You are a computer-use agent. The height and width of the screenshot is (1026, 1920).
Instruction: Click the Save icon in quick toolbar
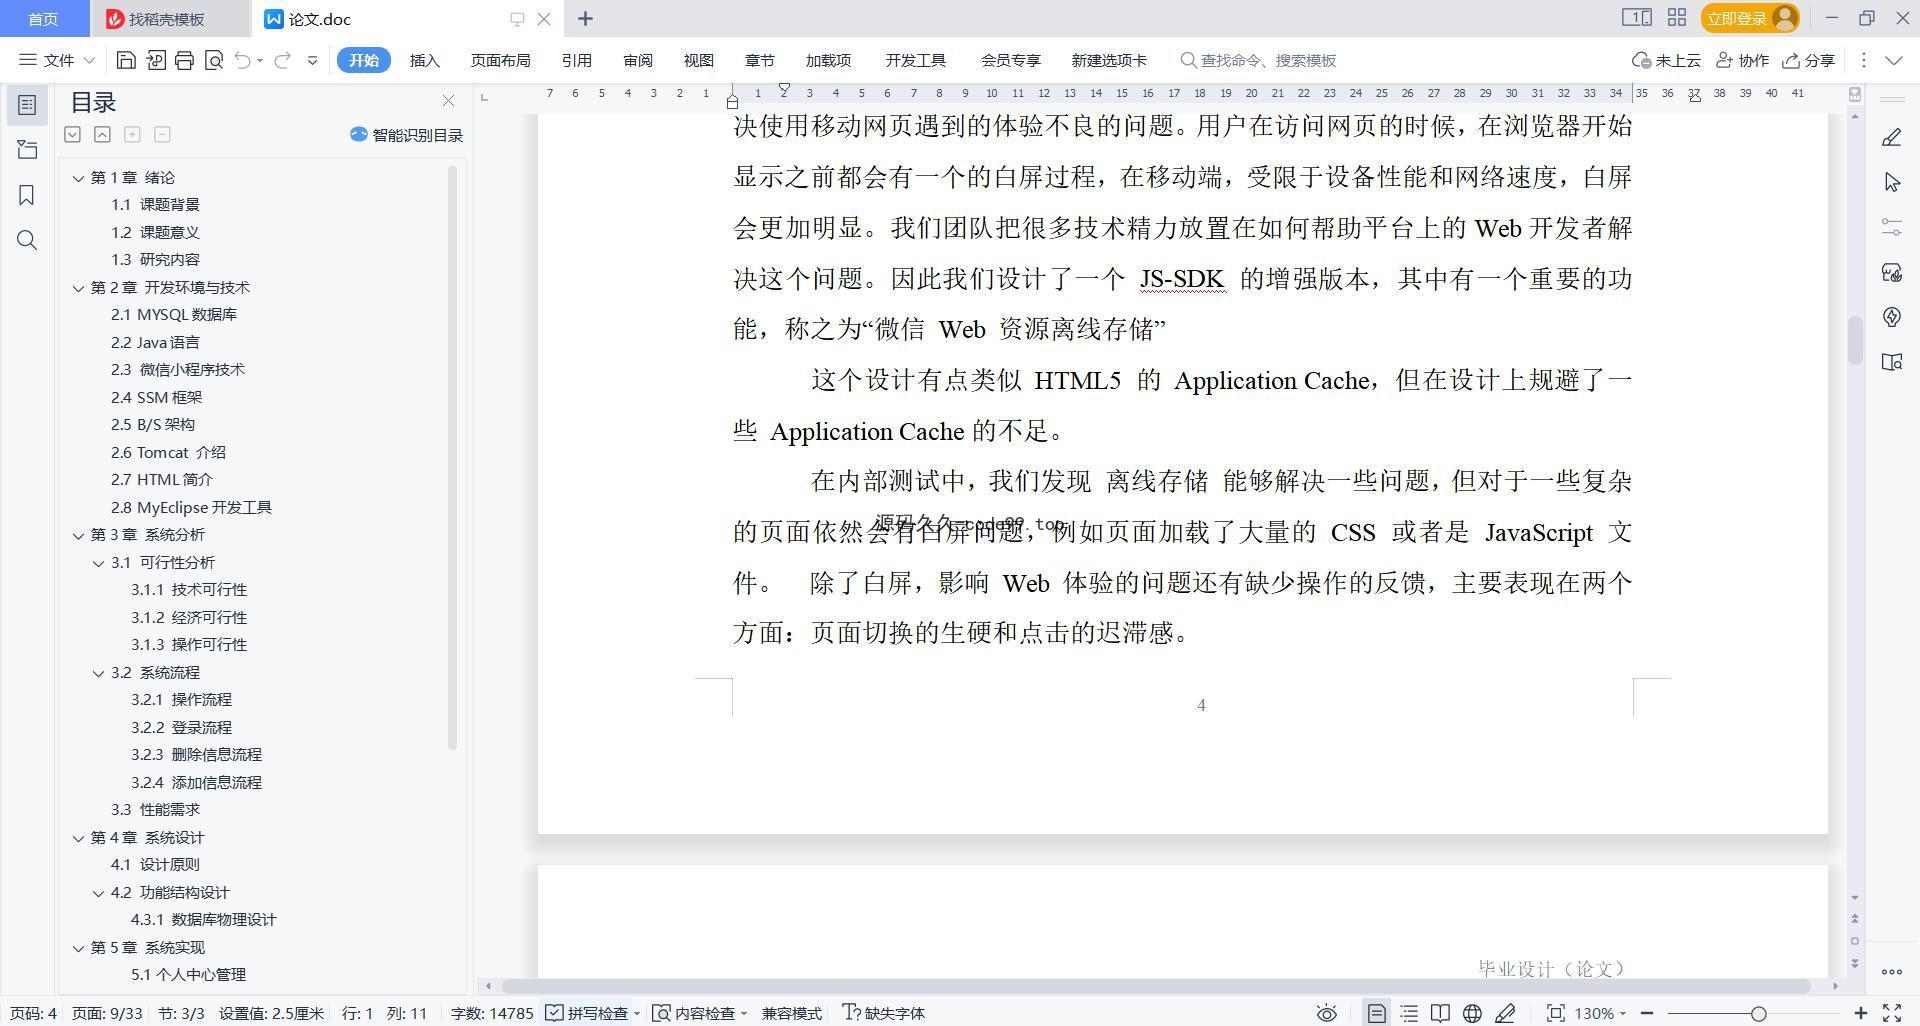tap(126, 60)
